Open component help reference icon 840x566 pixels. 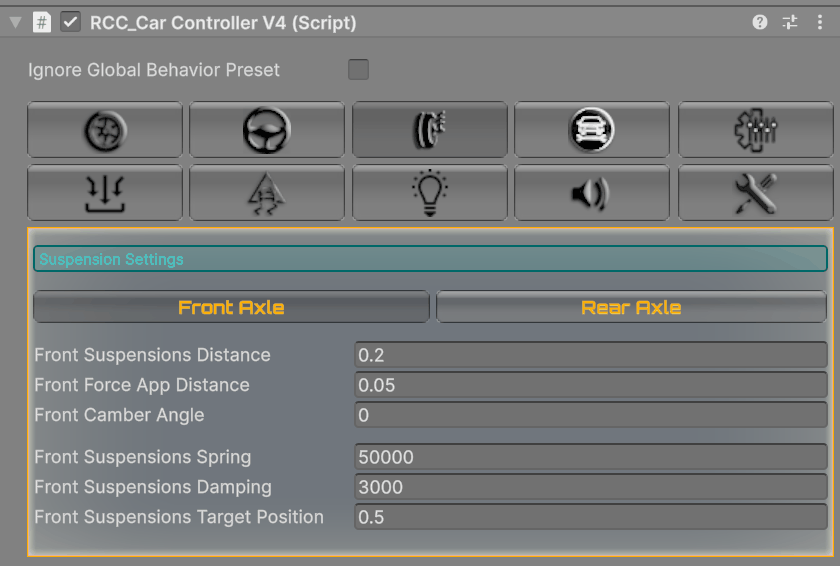(x=760, y=22)
